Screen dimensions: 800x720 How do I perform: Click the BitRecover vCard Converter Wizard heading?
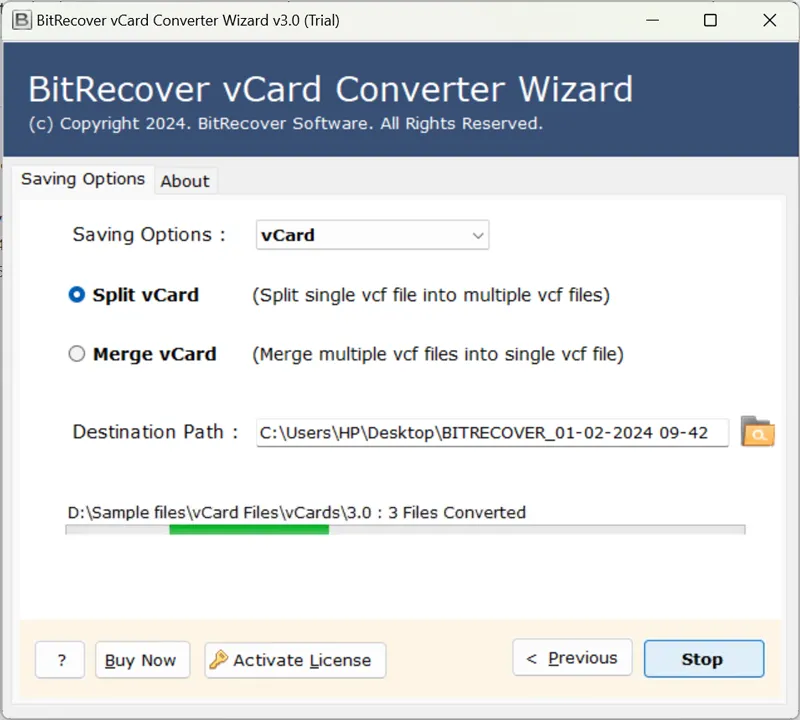point(331,89)
